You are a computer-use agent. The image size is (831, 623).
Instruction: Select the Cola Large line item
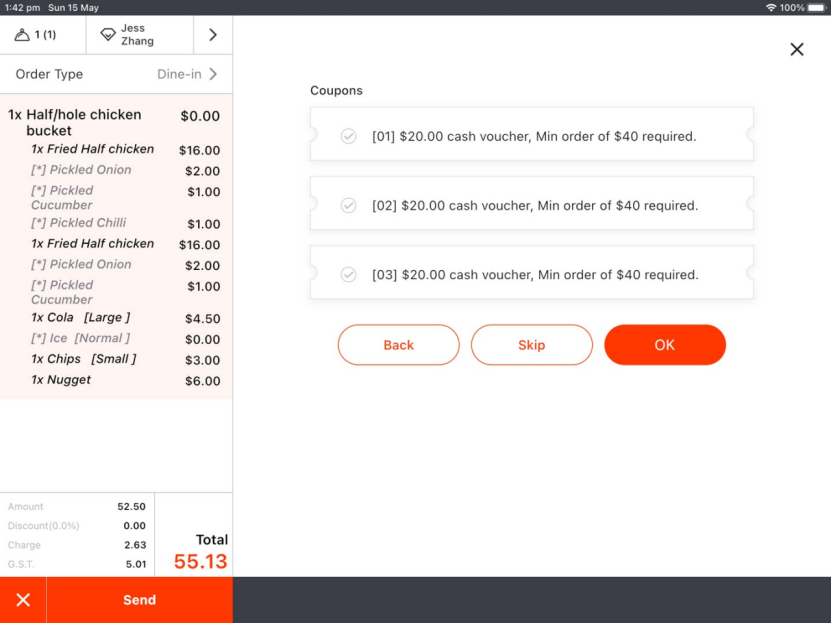coord(82,318)
